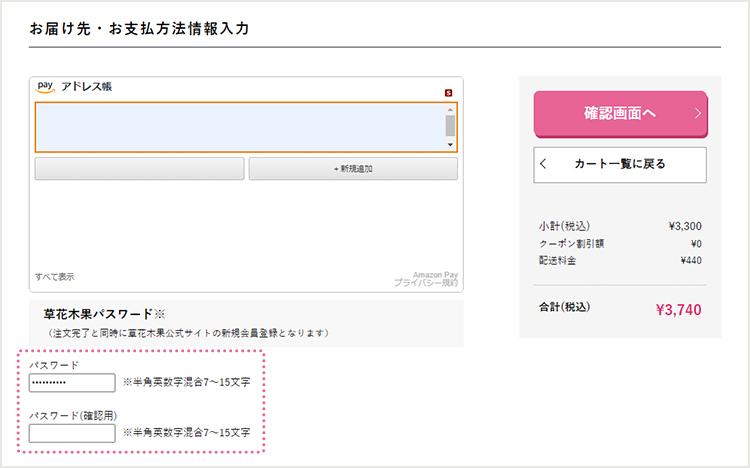Click the ¥3,300 subtotal value

pos(685,226)
